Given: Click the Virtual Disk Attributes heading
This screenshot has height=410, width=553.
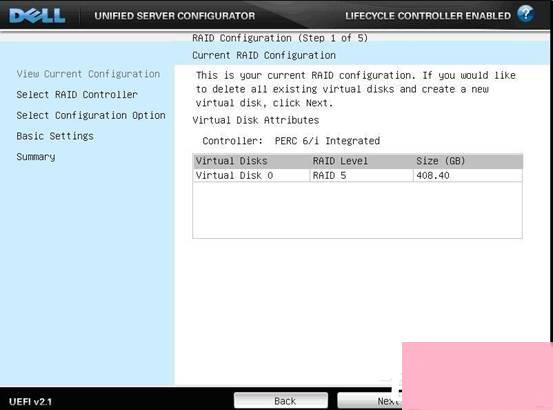Looking at the screenshot, I should tap(256, 120).
